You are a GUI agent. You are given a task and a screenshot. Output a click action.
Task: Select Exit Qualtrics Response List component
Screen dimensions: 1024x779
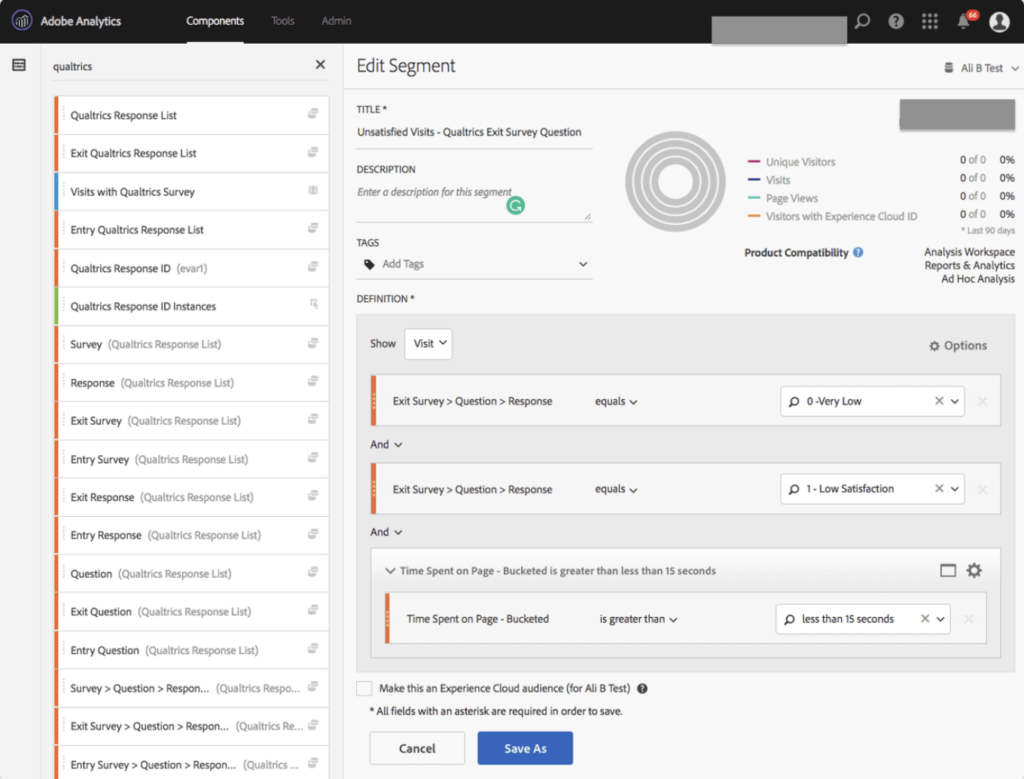click(192, 153)
